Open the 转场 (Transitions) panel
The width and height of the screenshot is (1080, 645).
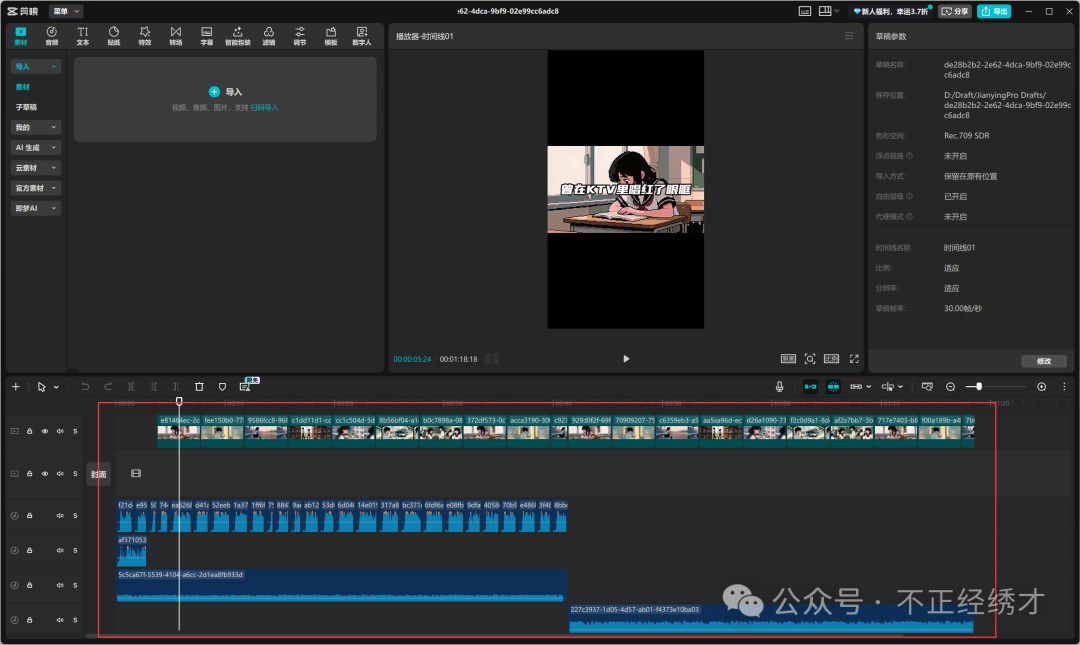click(x=176, y=36)
